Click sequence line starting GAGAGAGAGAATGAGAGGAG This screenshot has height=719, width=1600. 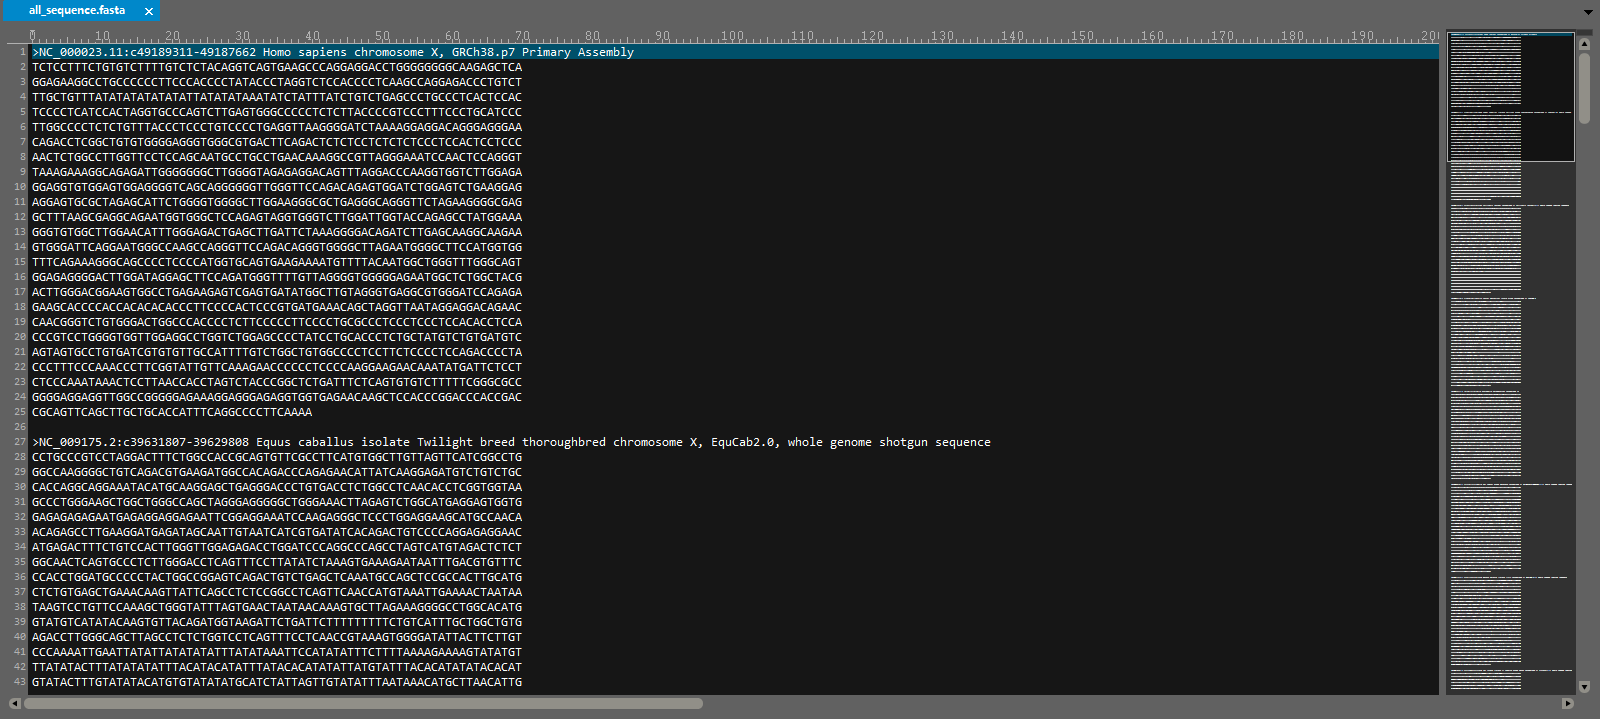coord(277,517)
